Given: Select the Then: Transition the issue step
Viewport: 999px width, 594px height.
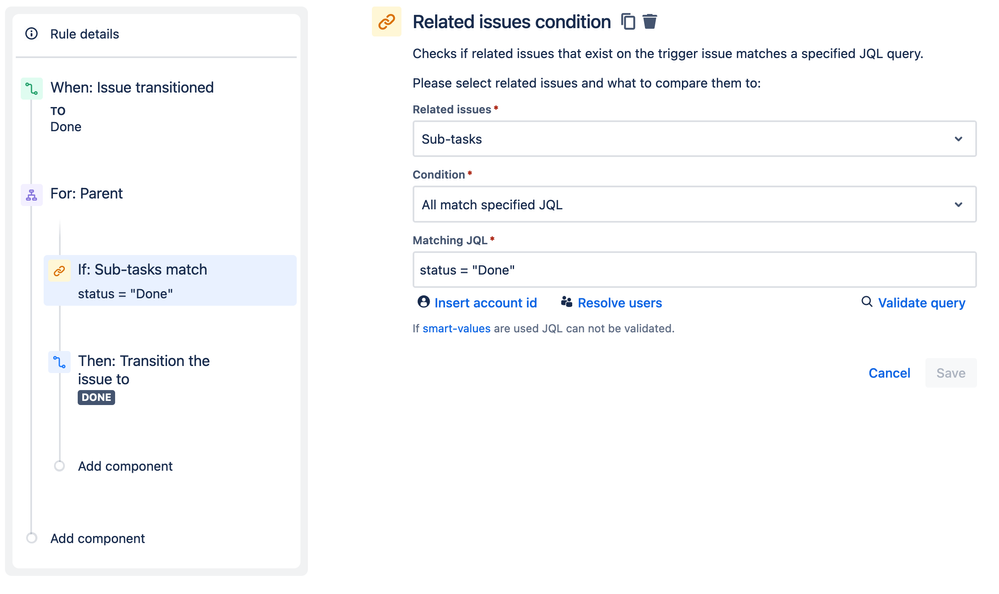Looking at the screenshot, I should 144,370.
